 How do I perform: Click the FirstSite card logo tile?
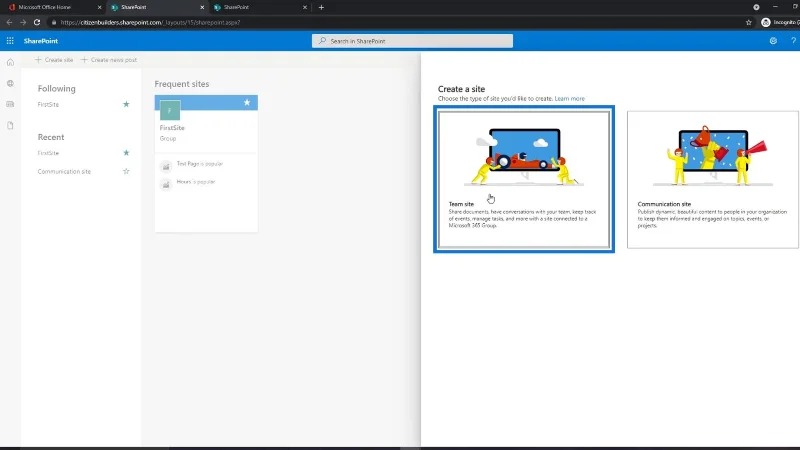click(x=170, y=110)
